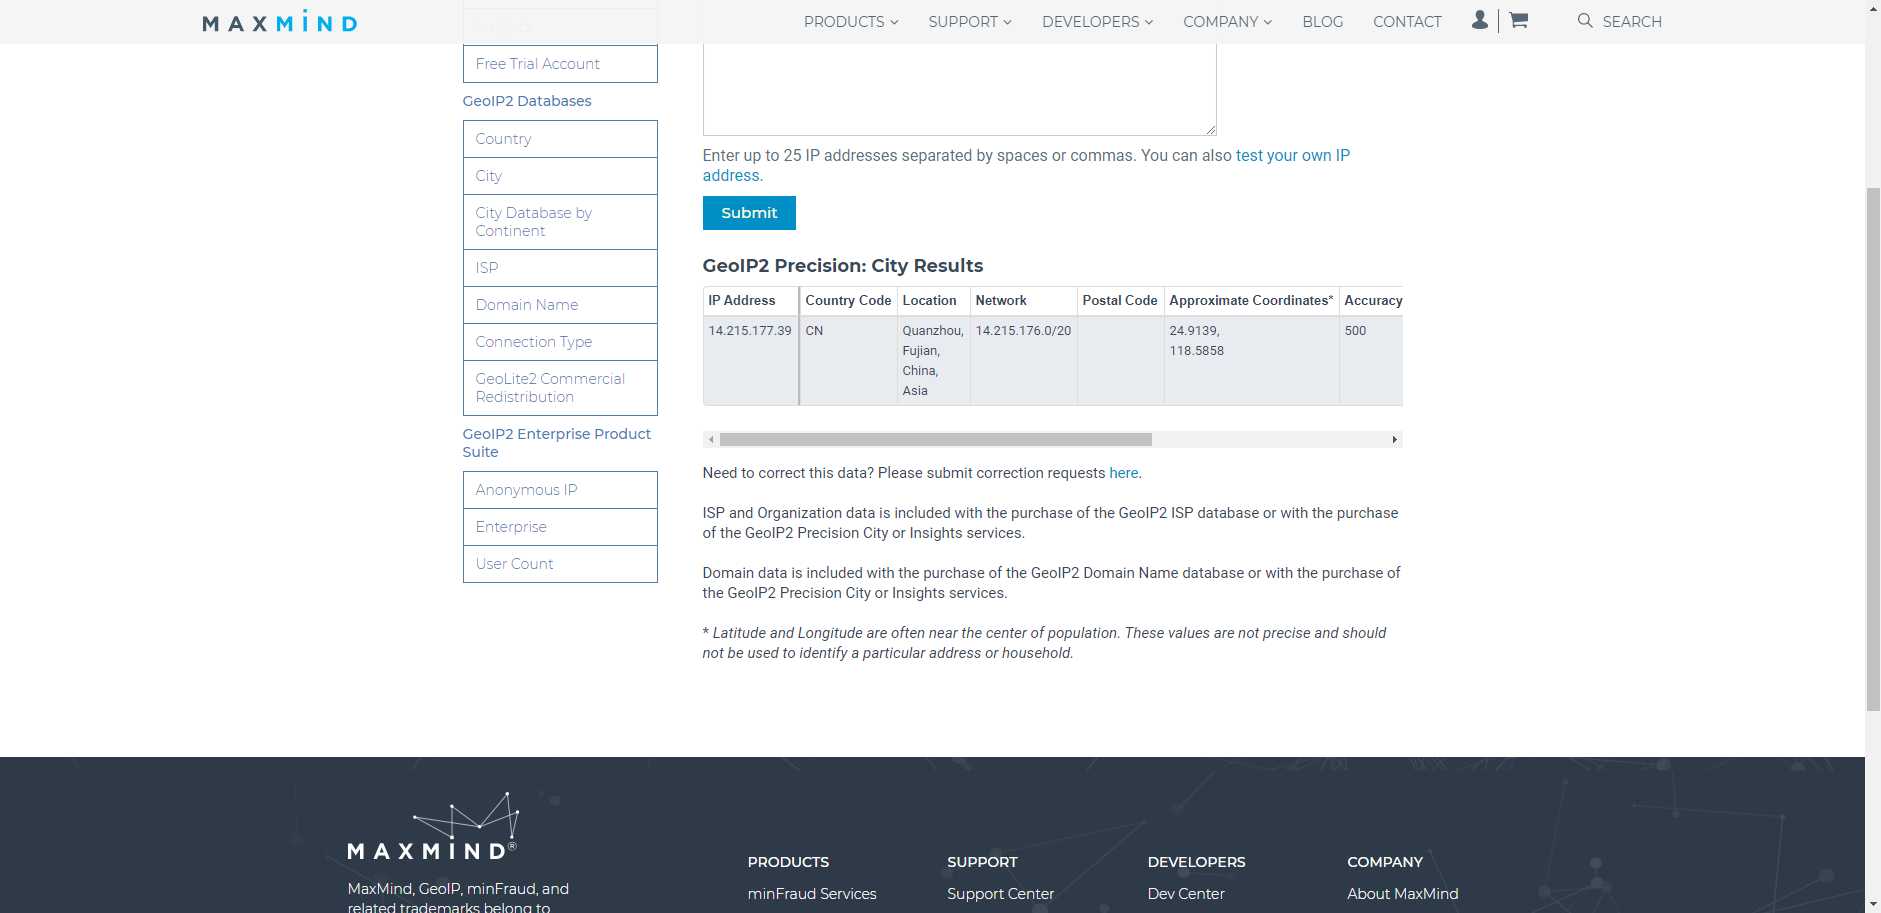Select ISP database in sidebar
The width and height of the screenshot is (1881, 913).
[x=560, y=268]
